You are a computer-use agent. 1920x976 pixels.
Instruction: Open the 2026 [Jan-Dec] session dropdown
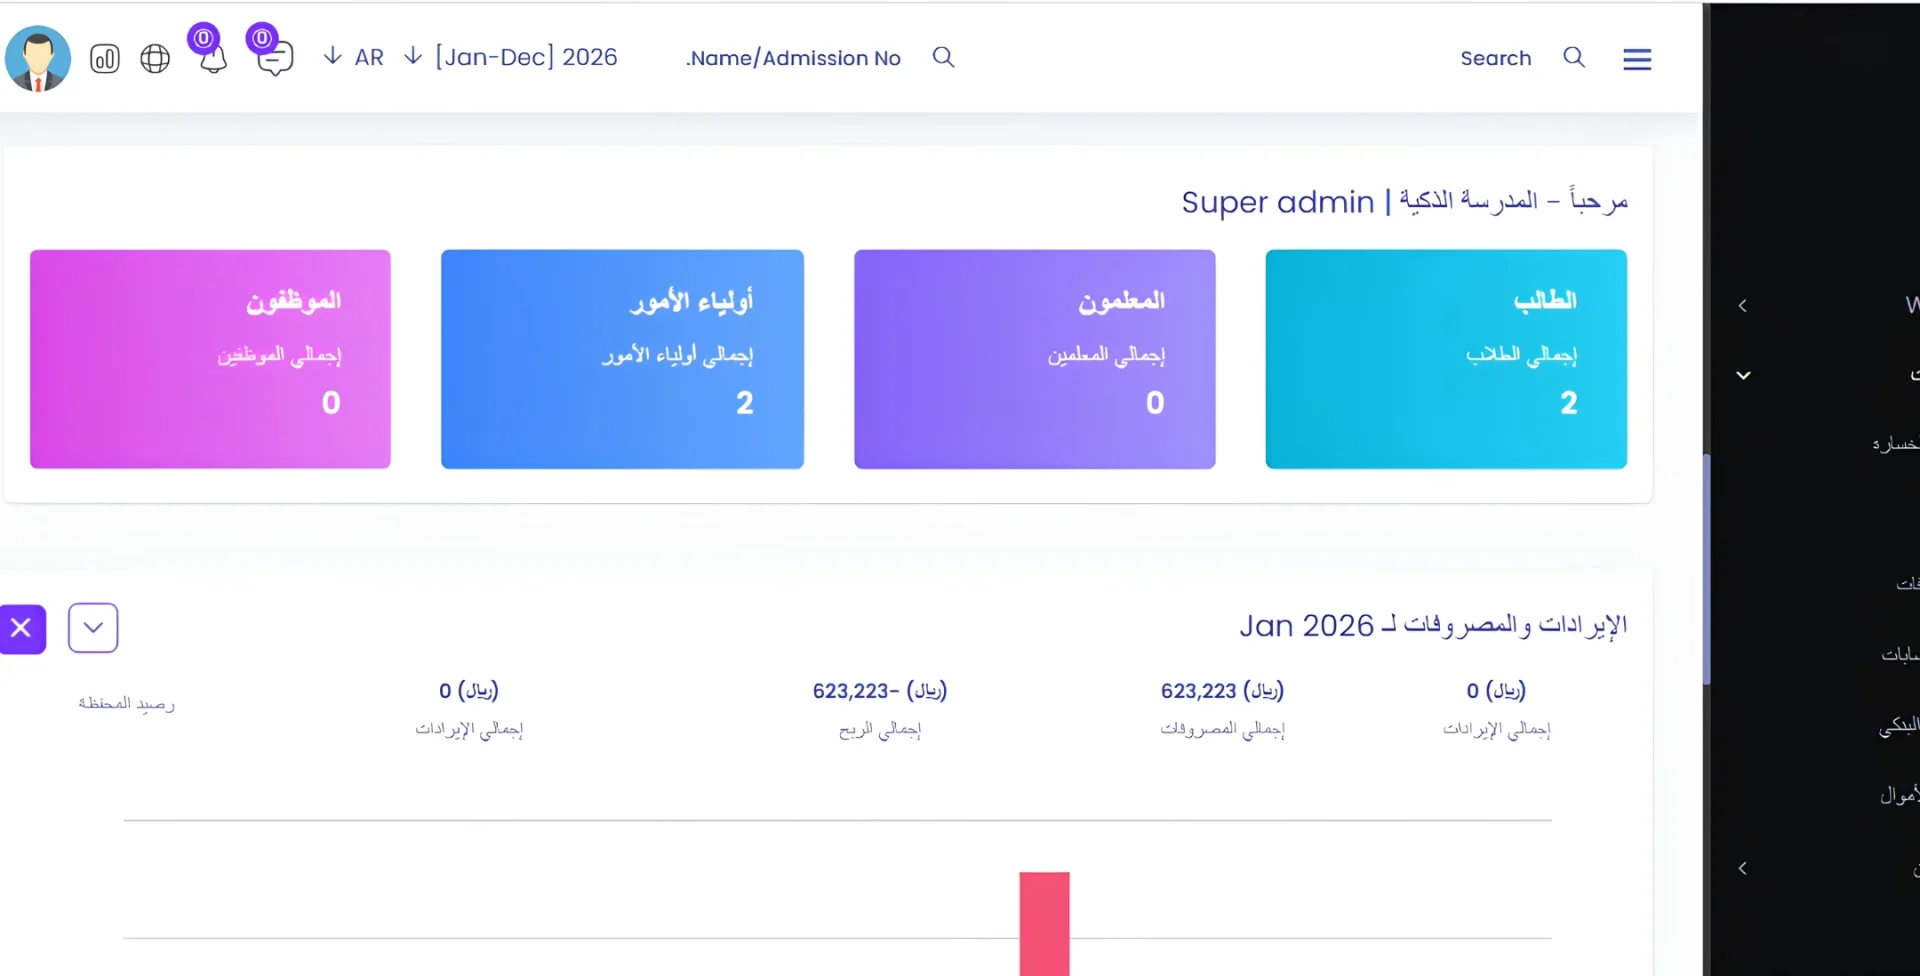point(511,57)
